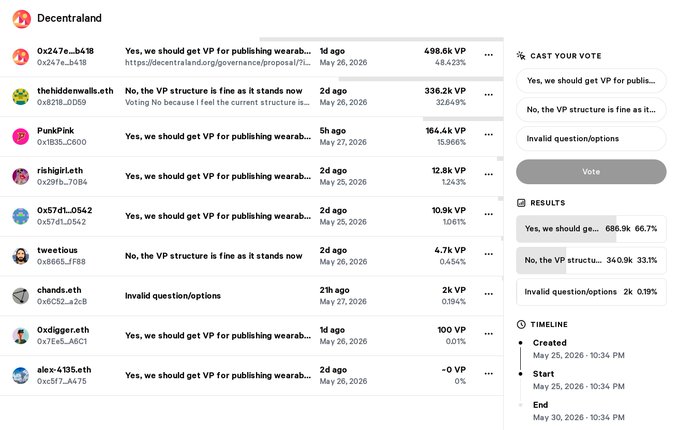Open tweetious voter name link
Screen dimensions: 679x430
click(57, 250)
